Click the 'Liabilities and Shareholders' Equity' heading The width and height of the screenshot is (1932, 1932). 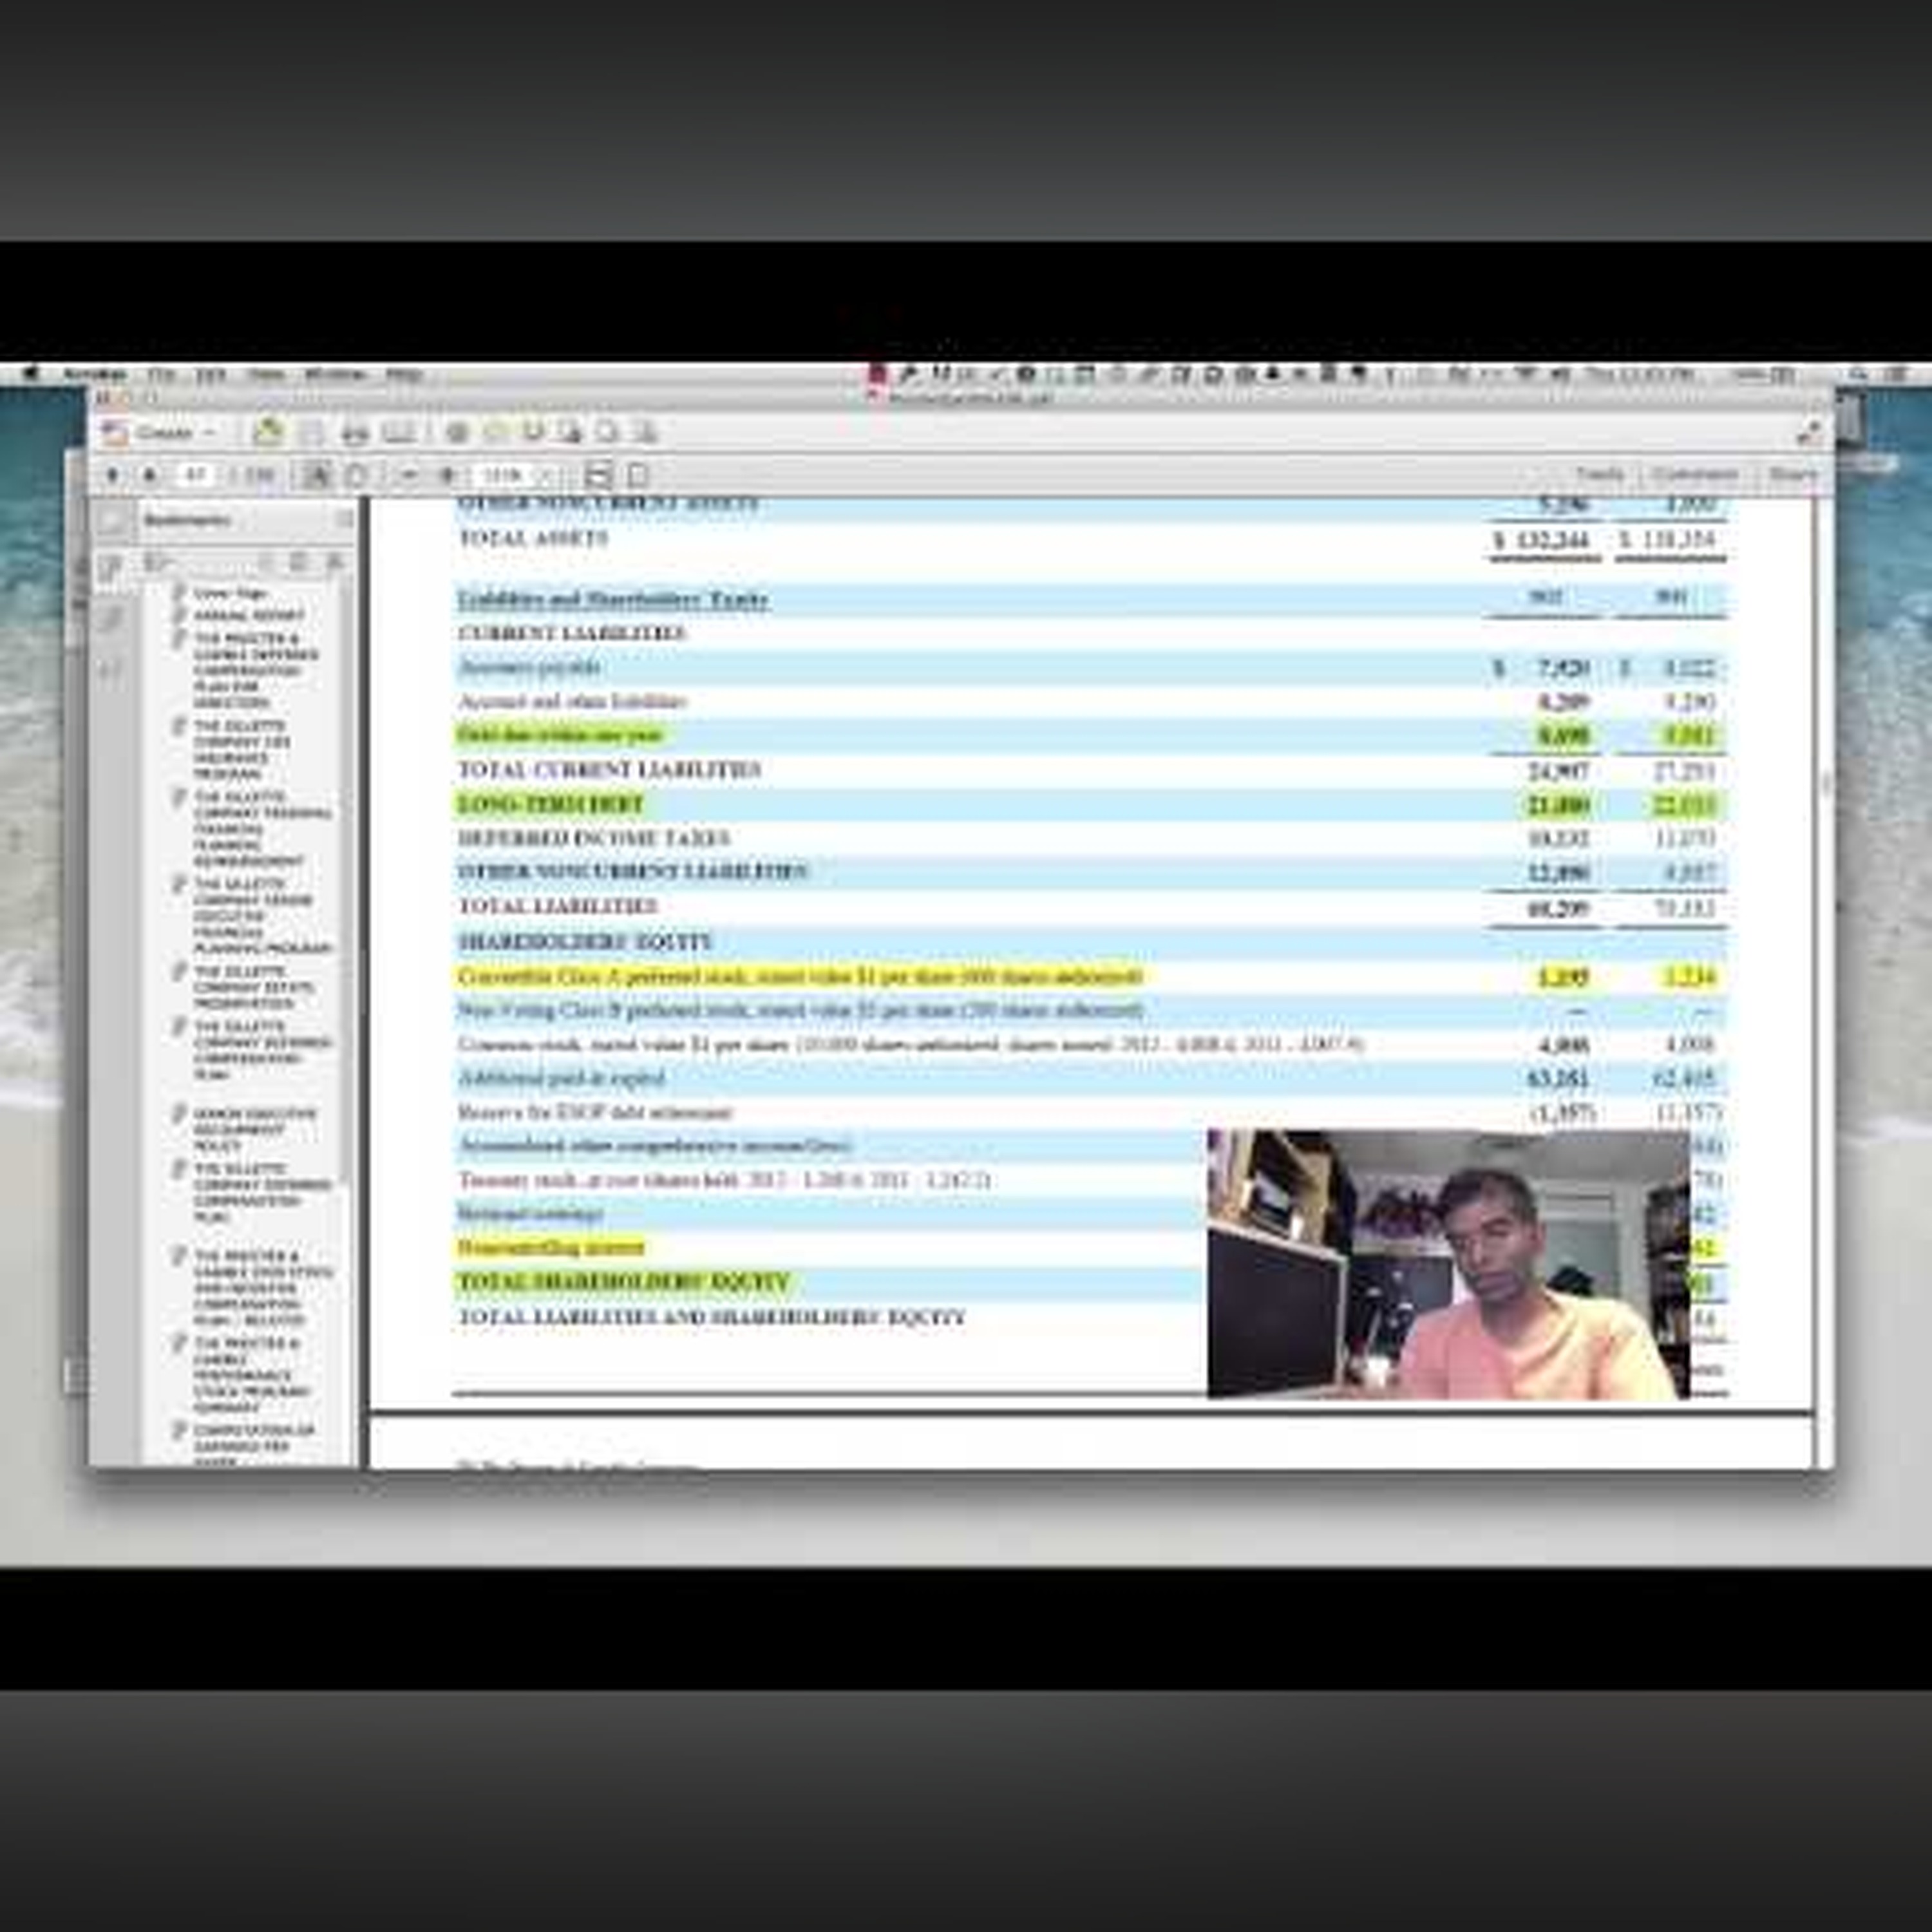pos(613,599)
